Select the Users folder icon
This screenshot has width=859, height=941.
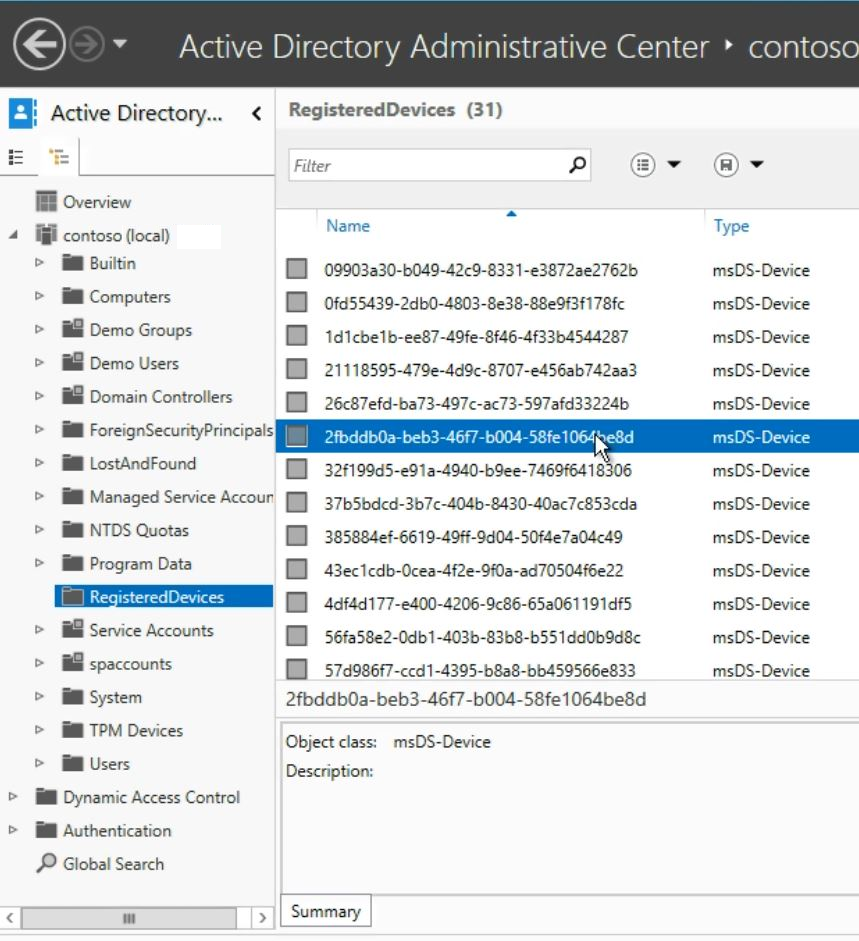pyautogui.click(x=73, y=763)
